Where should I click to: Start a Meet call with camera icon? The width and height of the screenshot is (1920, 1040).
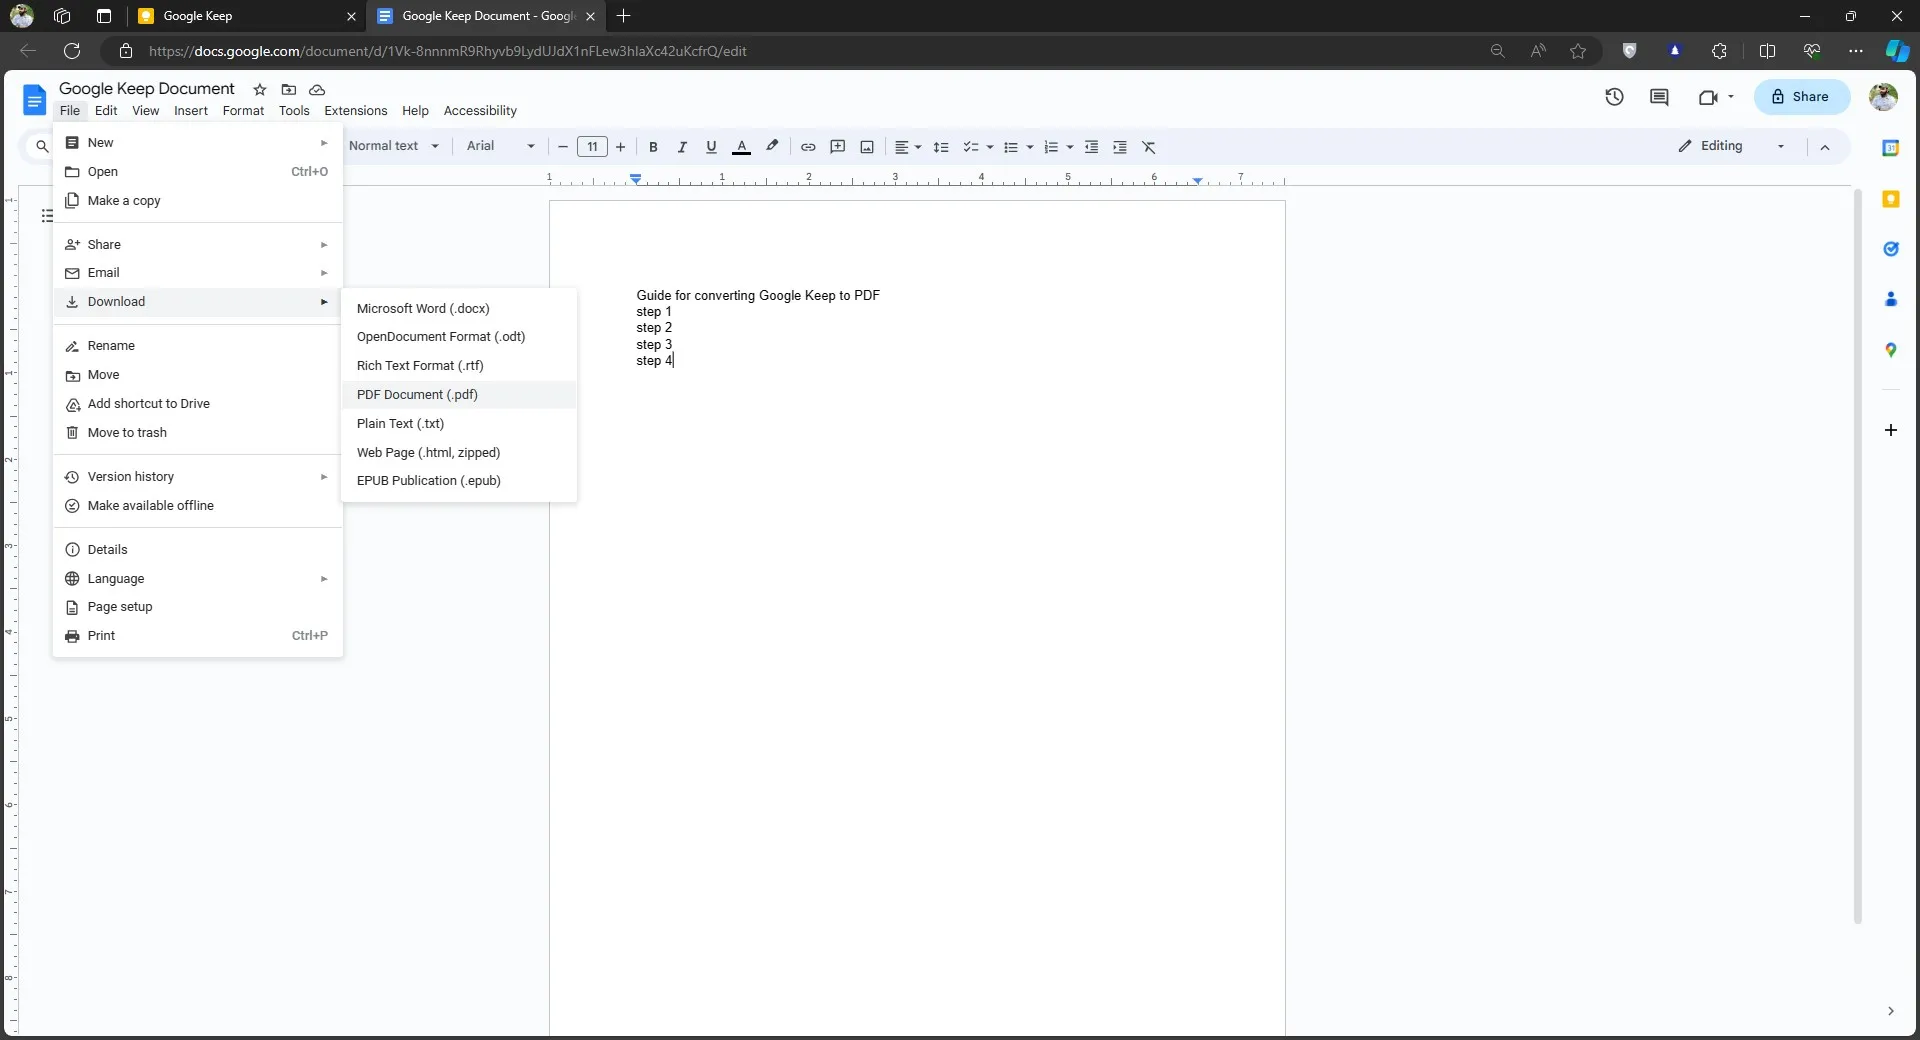1708,97
